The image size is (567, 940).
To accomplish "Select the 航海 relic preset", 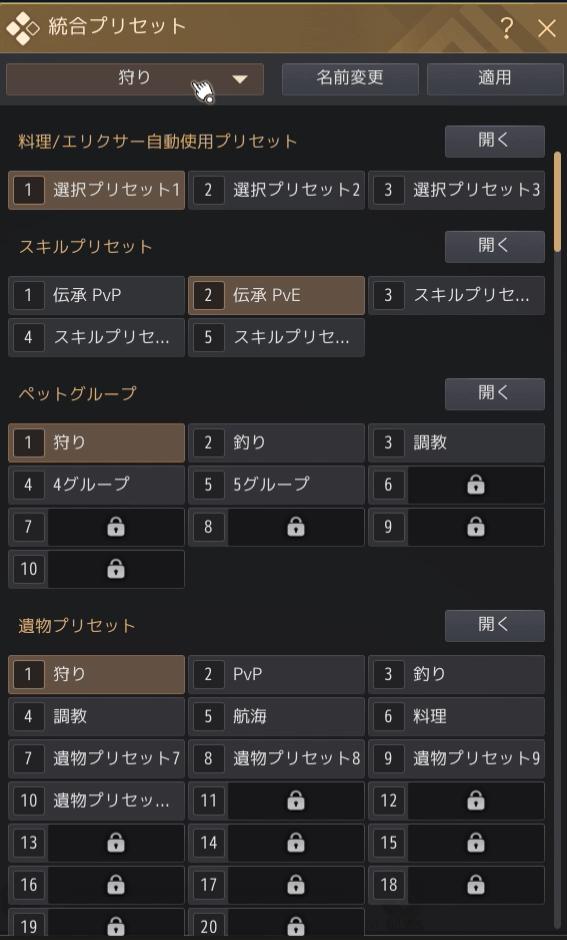I will click(276, 716).
